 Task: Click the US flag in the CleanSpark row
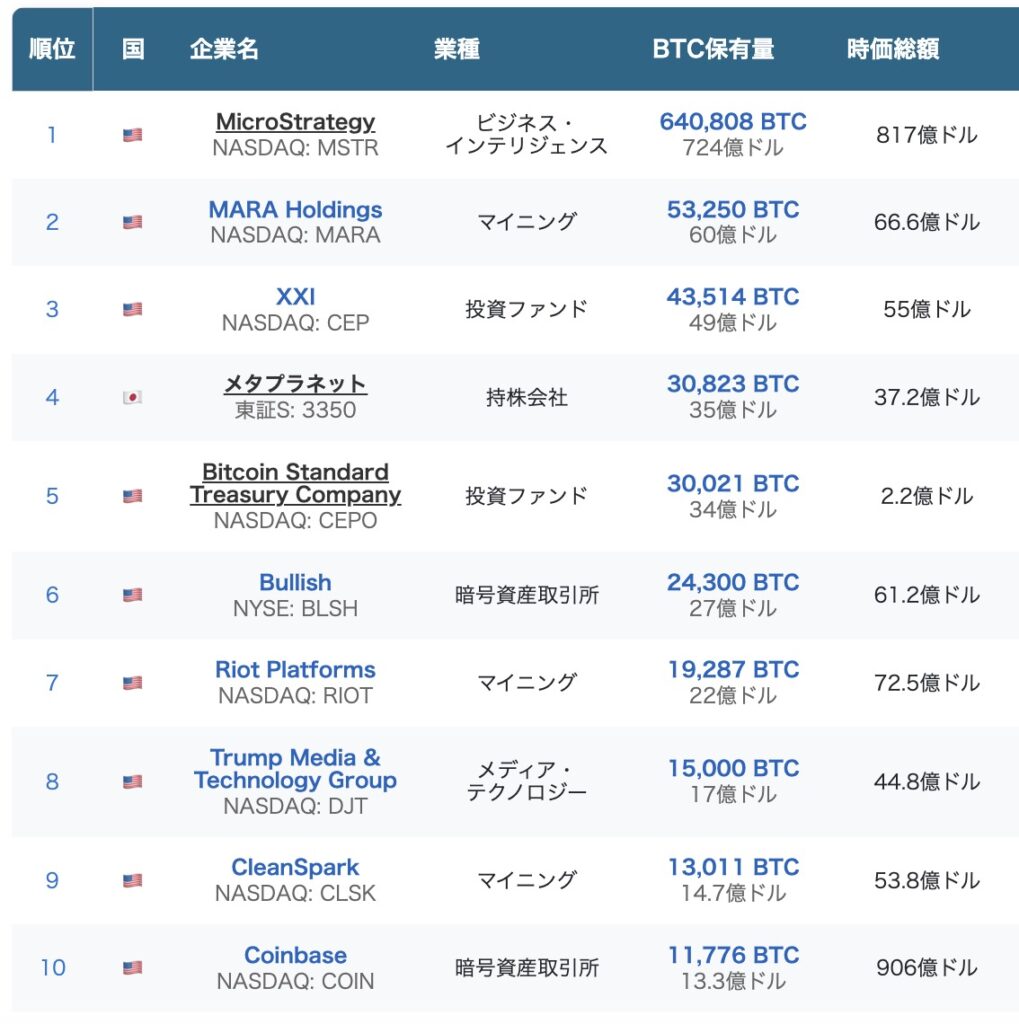click(x=132, y=880)
